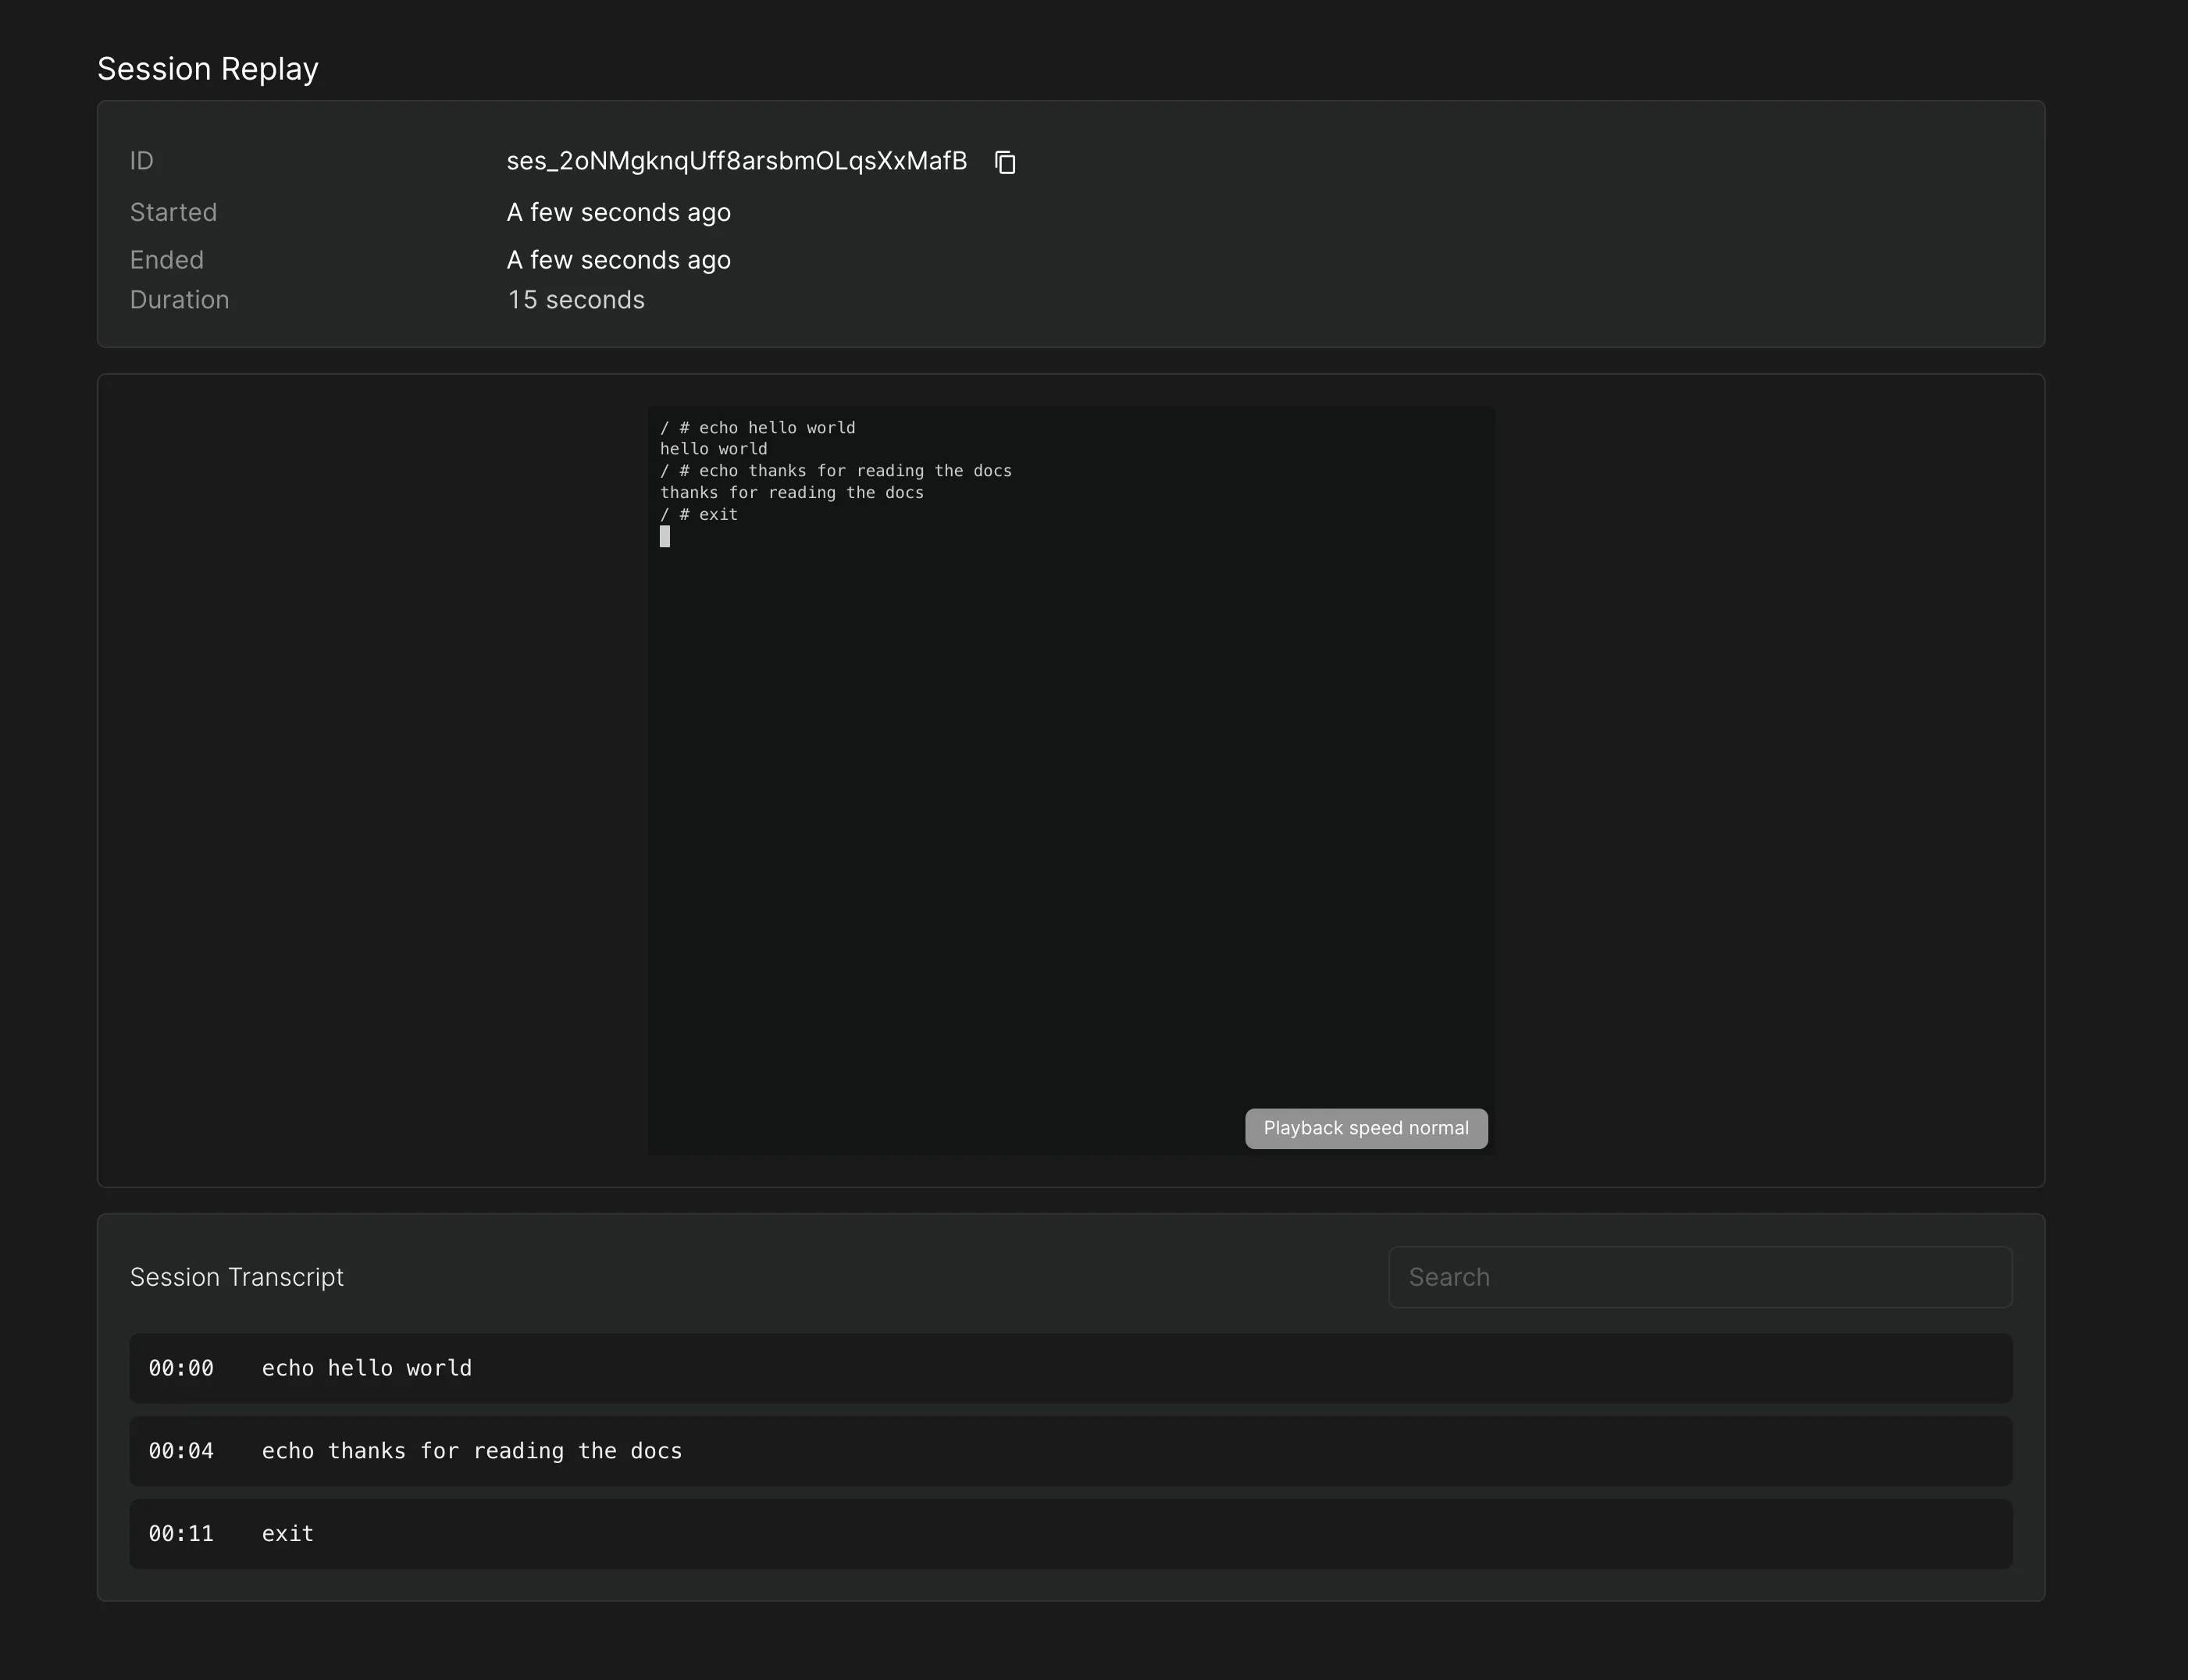Screen dimensions: 2188x1680
Task: Click 'thanks for reading the docs' terminal output
Action: coord(791,493)
